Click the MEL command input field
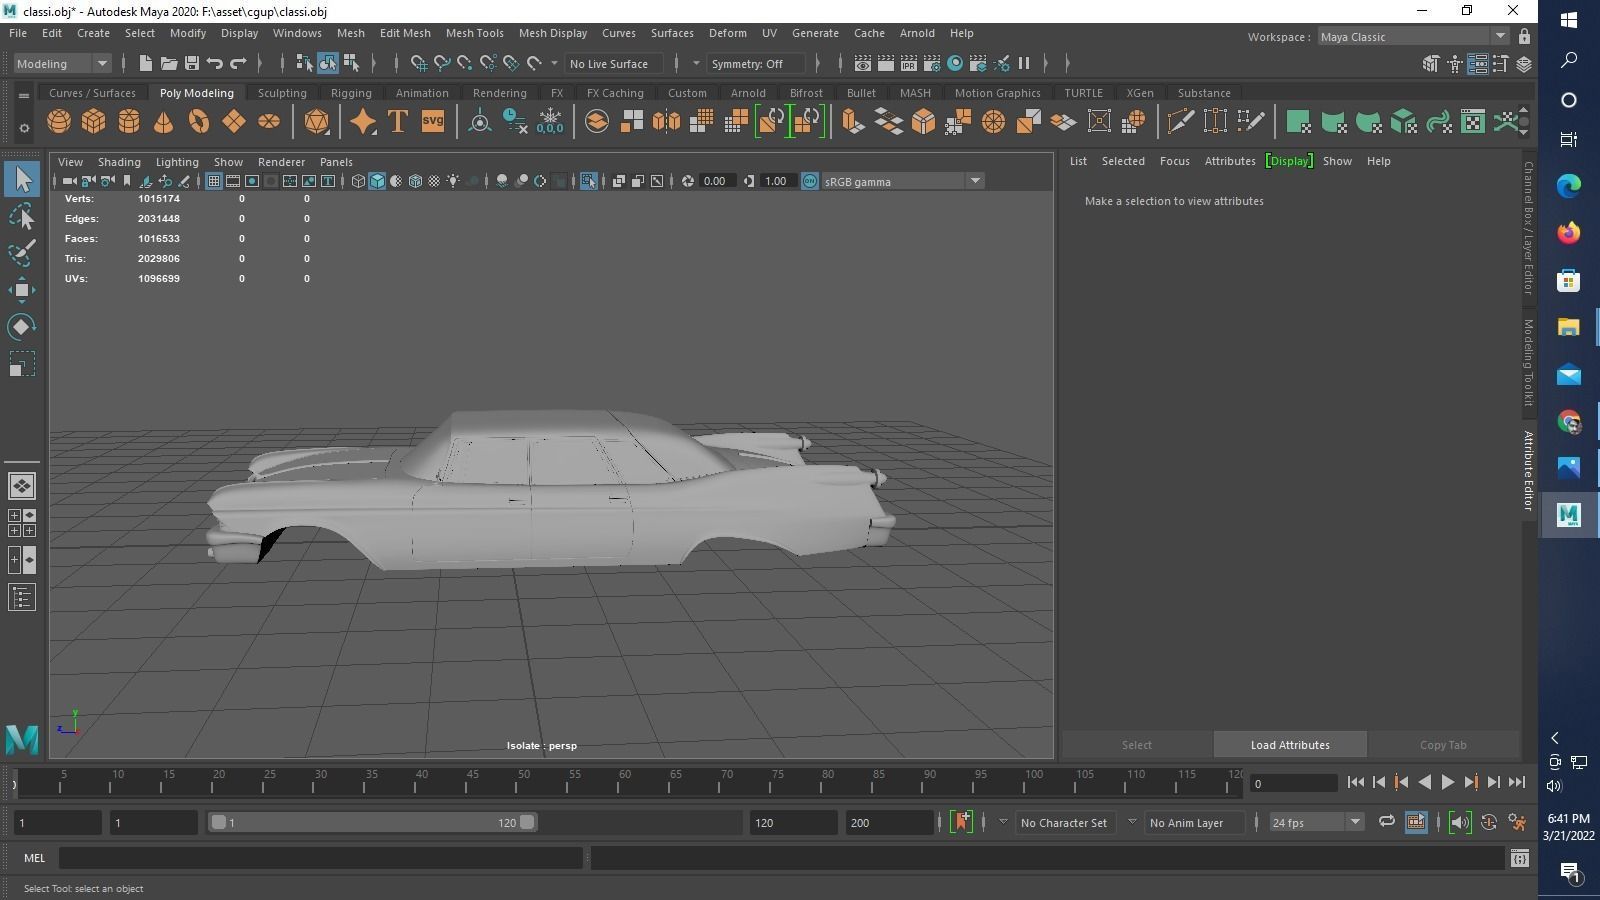Viewport: 1600px width, 900px height. [x=321, y=858]
